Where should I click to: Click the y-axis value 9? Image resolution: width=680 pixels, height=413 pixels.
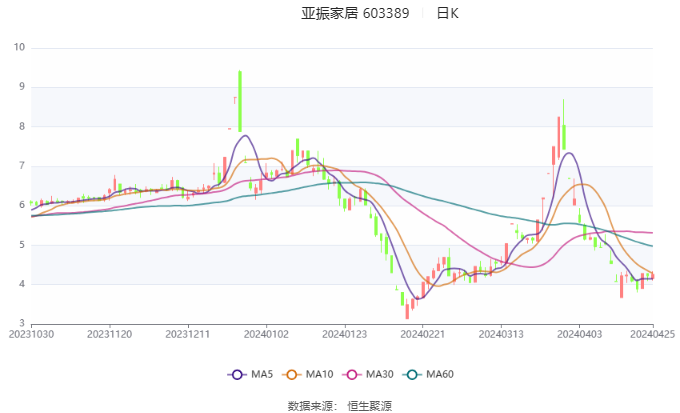click(22, 87)
